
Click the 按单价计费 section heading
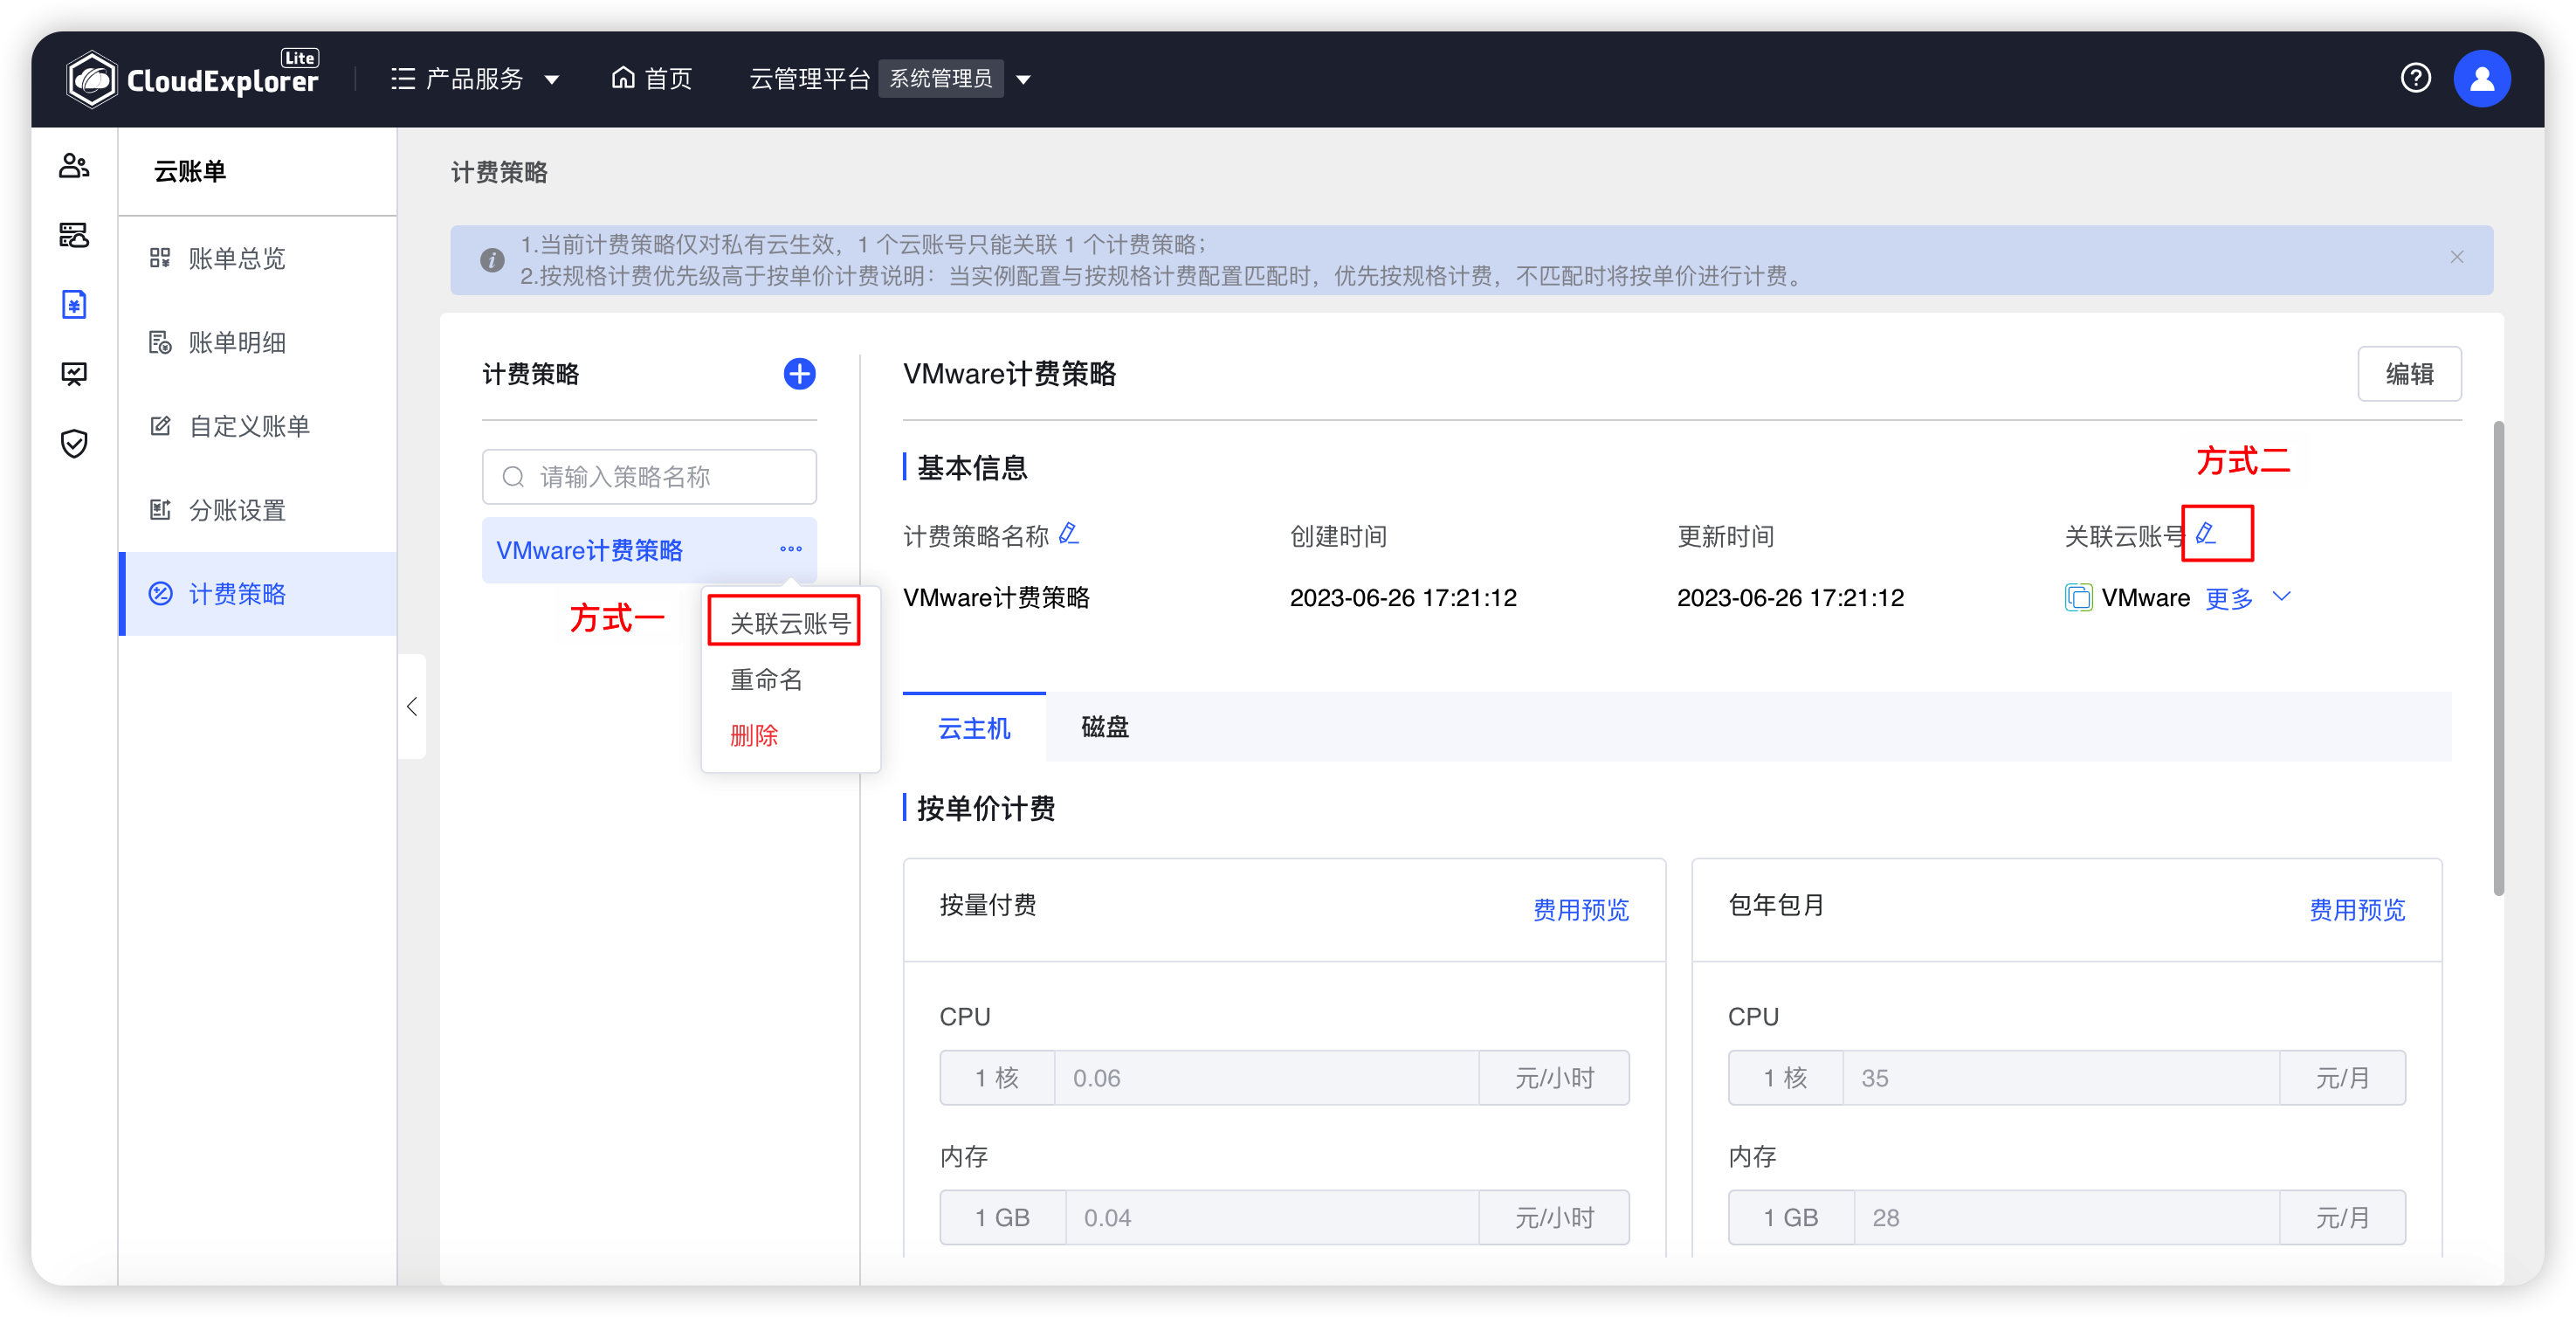(985, 807)
